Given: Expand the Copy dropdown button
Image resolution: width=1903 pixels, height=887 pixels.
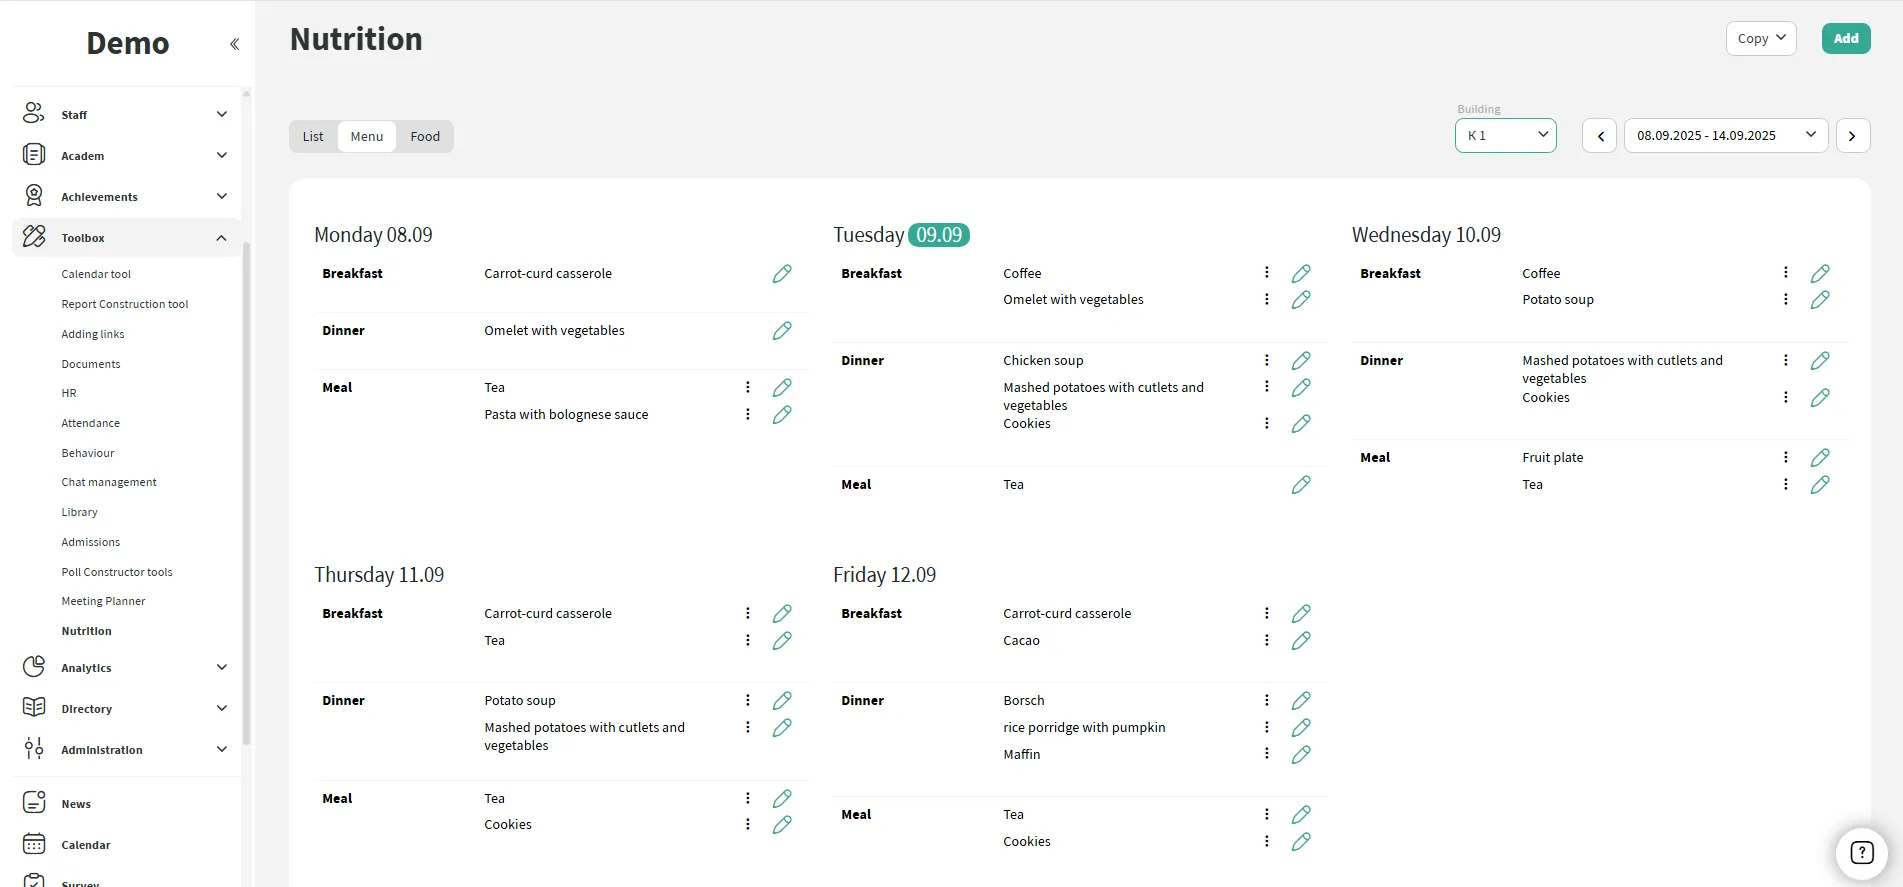Looking at the screenshot, I should tap(1760, 39).
